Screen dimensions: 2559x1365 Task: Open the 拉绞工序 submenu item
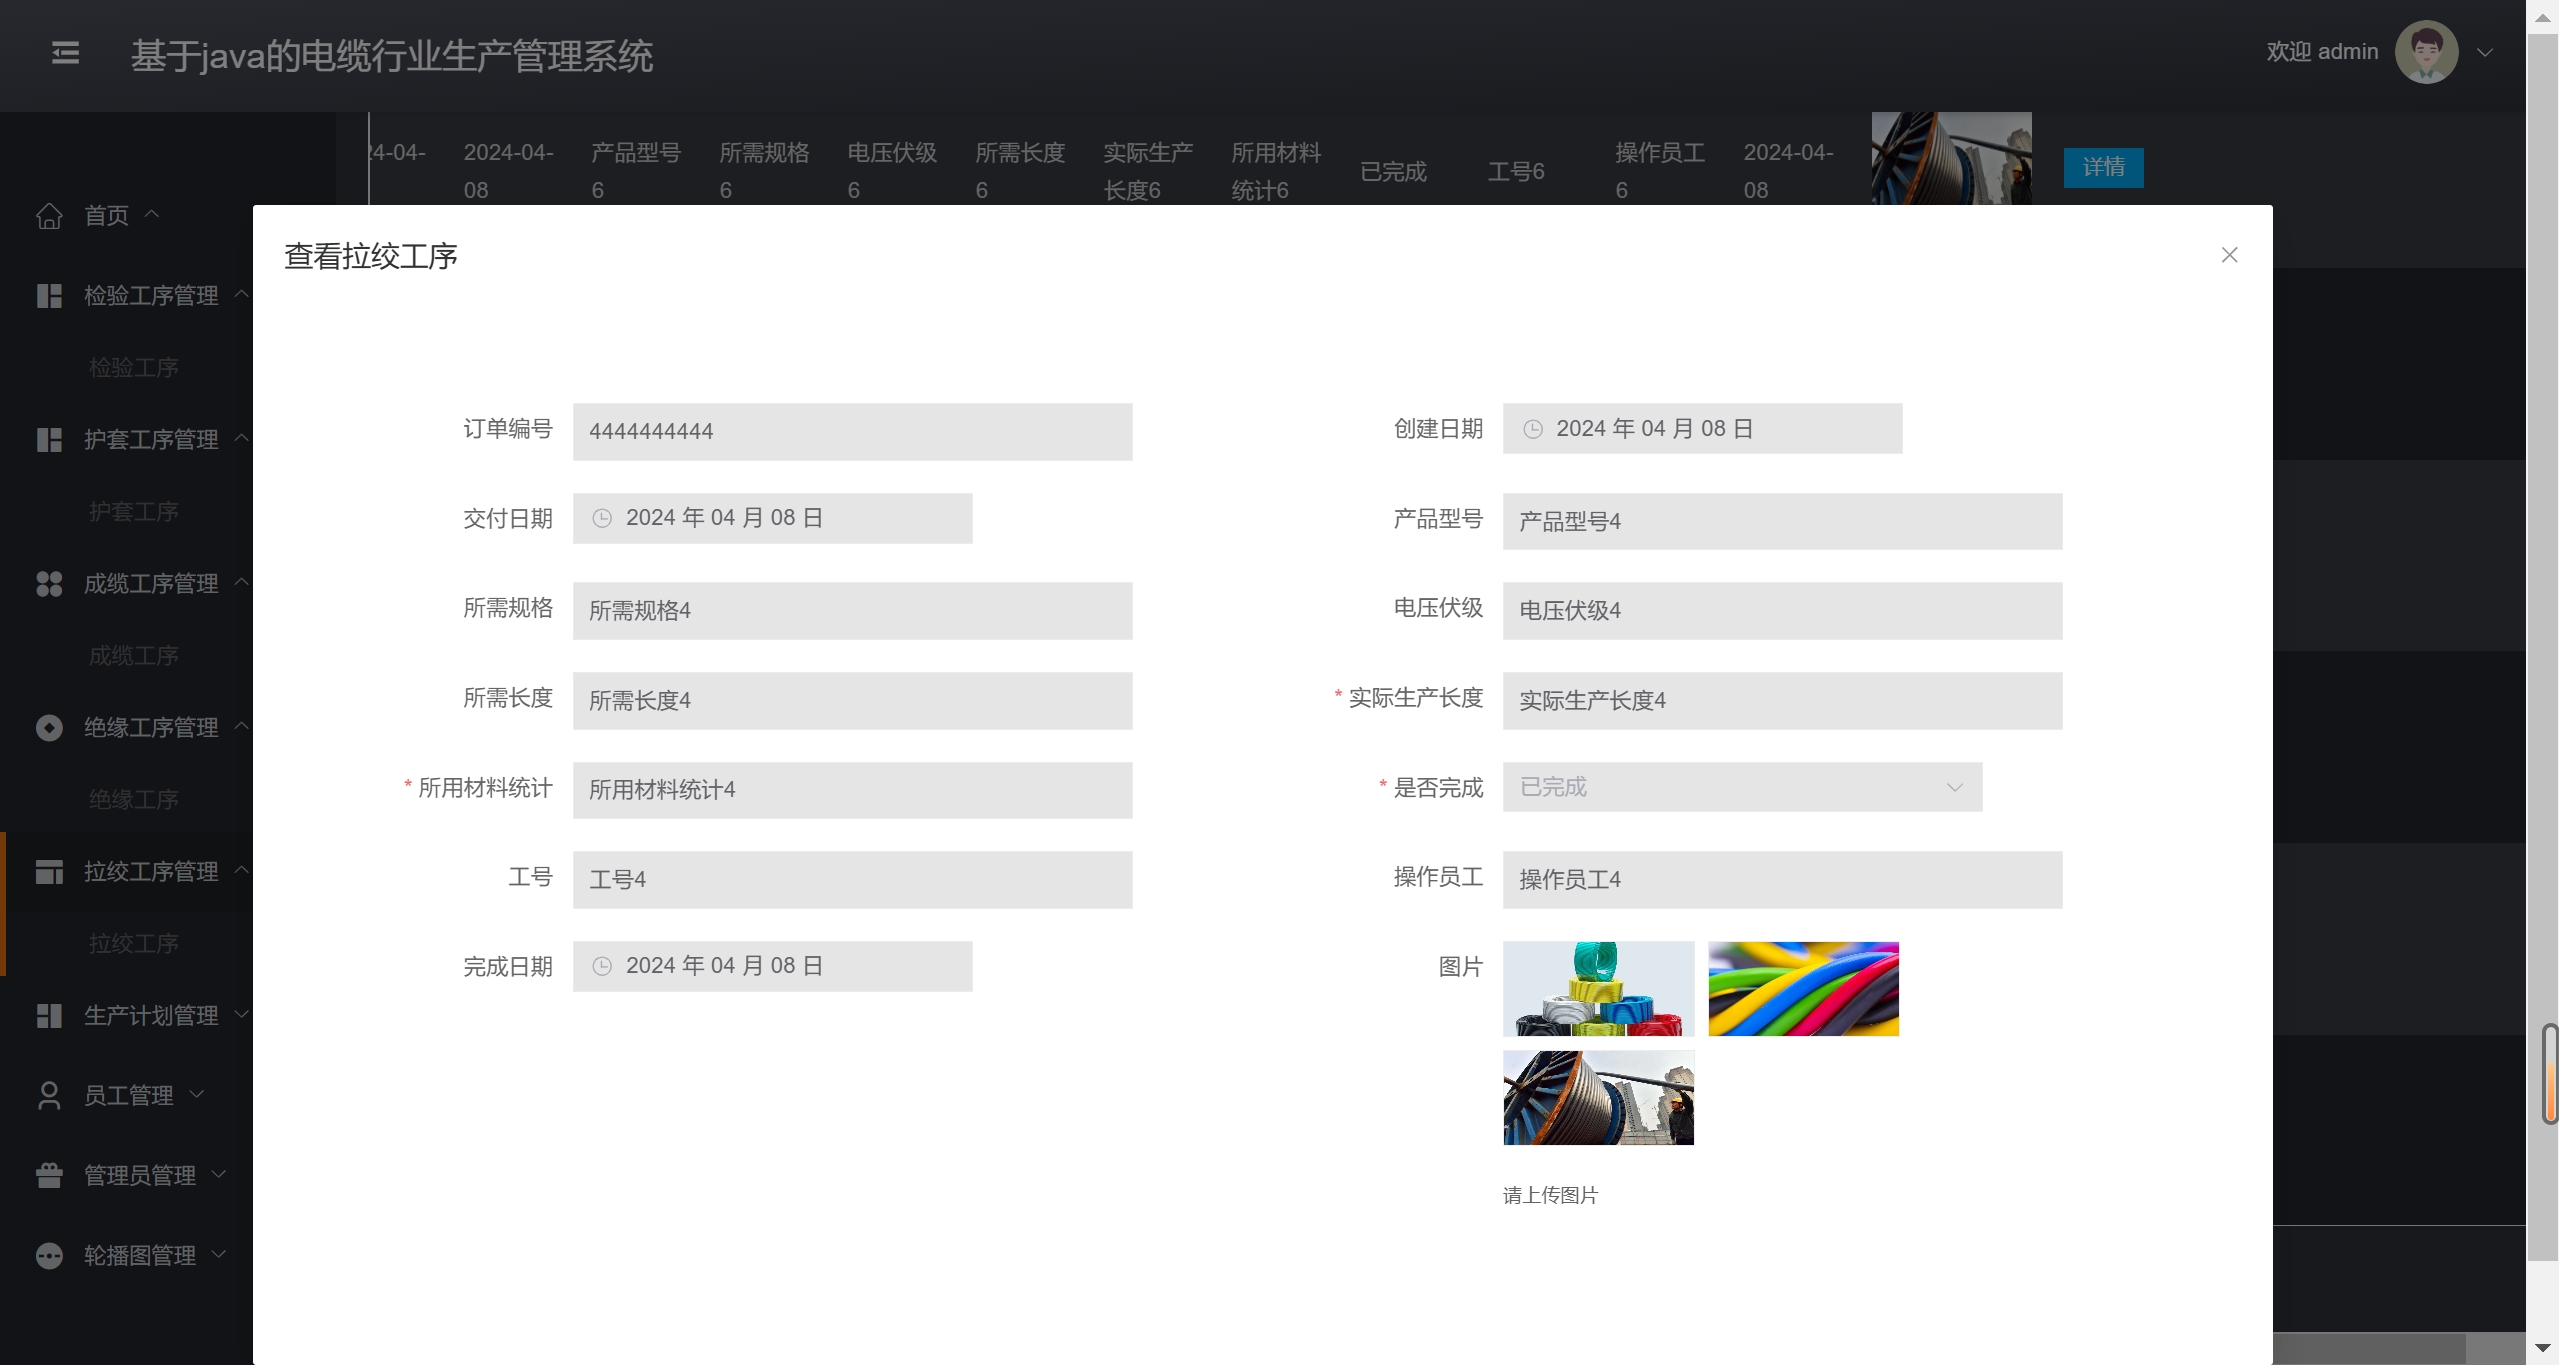[134, 944]
